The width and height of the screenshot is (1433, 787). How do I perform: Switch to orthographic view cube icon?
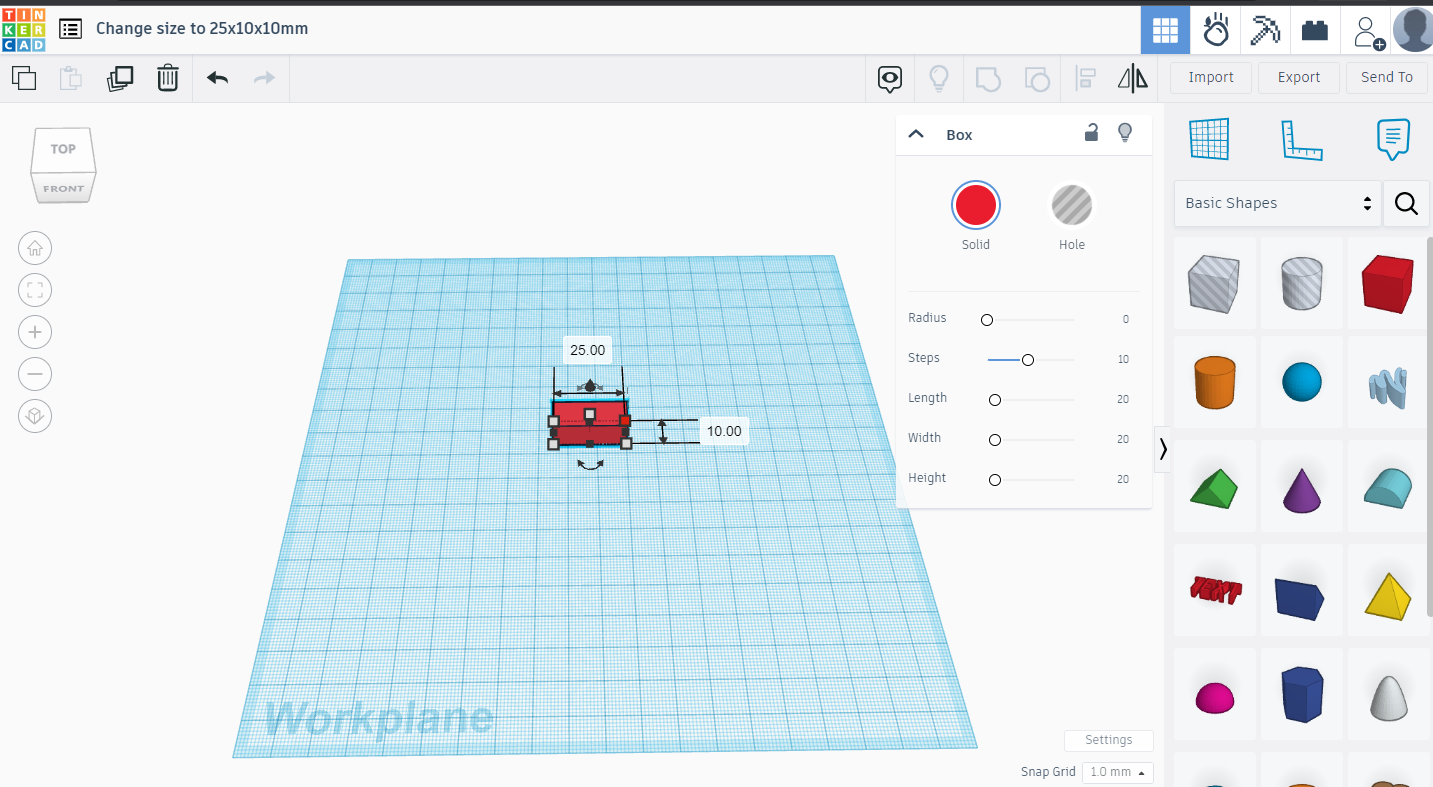(35, 416)
